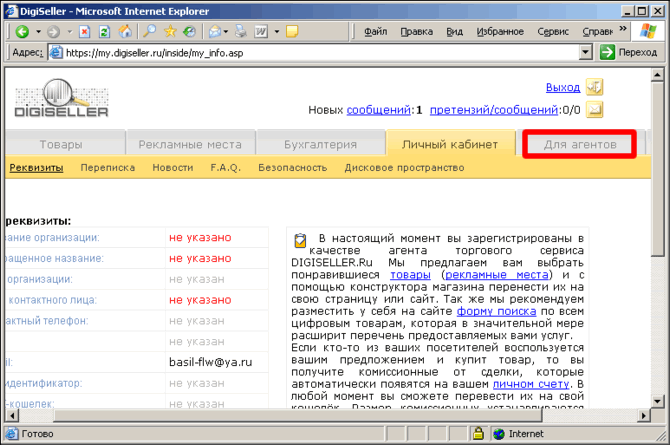Click the horizontal scrollbar right arrow

pos(644,415)
